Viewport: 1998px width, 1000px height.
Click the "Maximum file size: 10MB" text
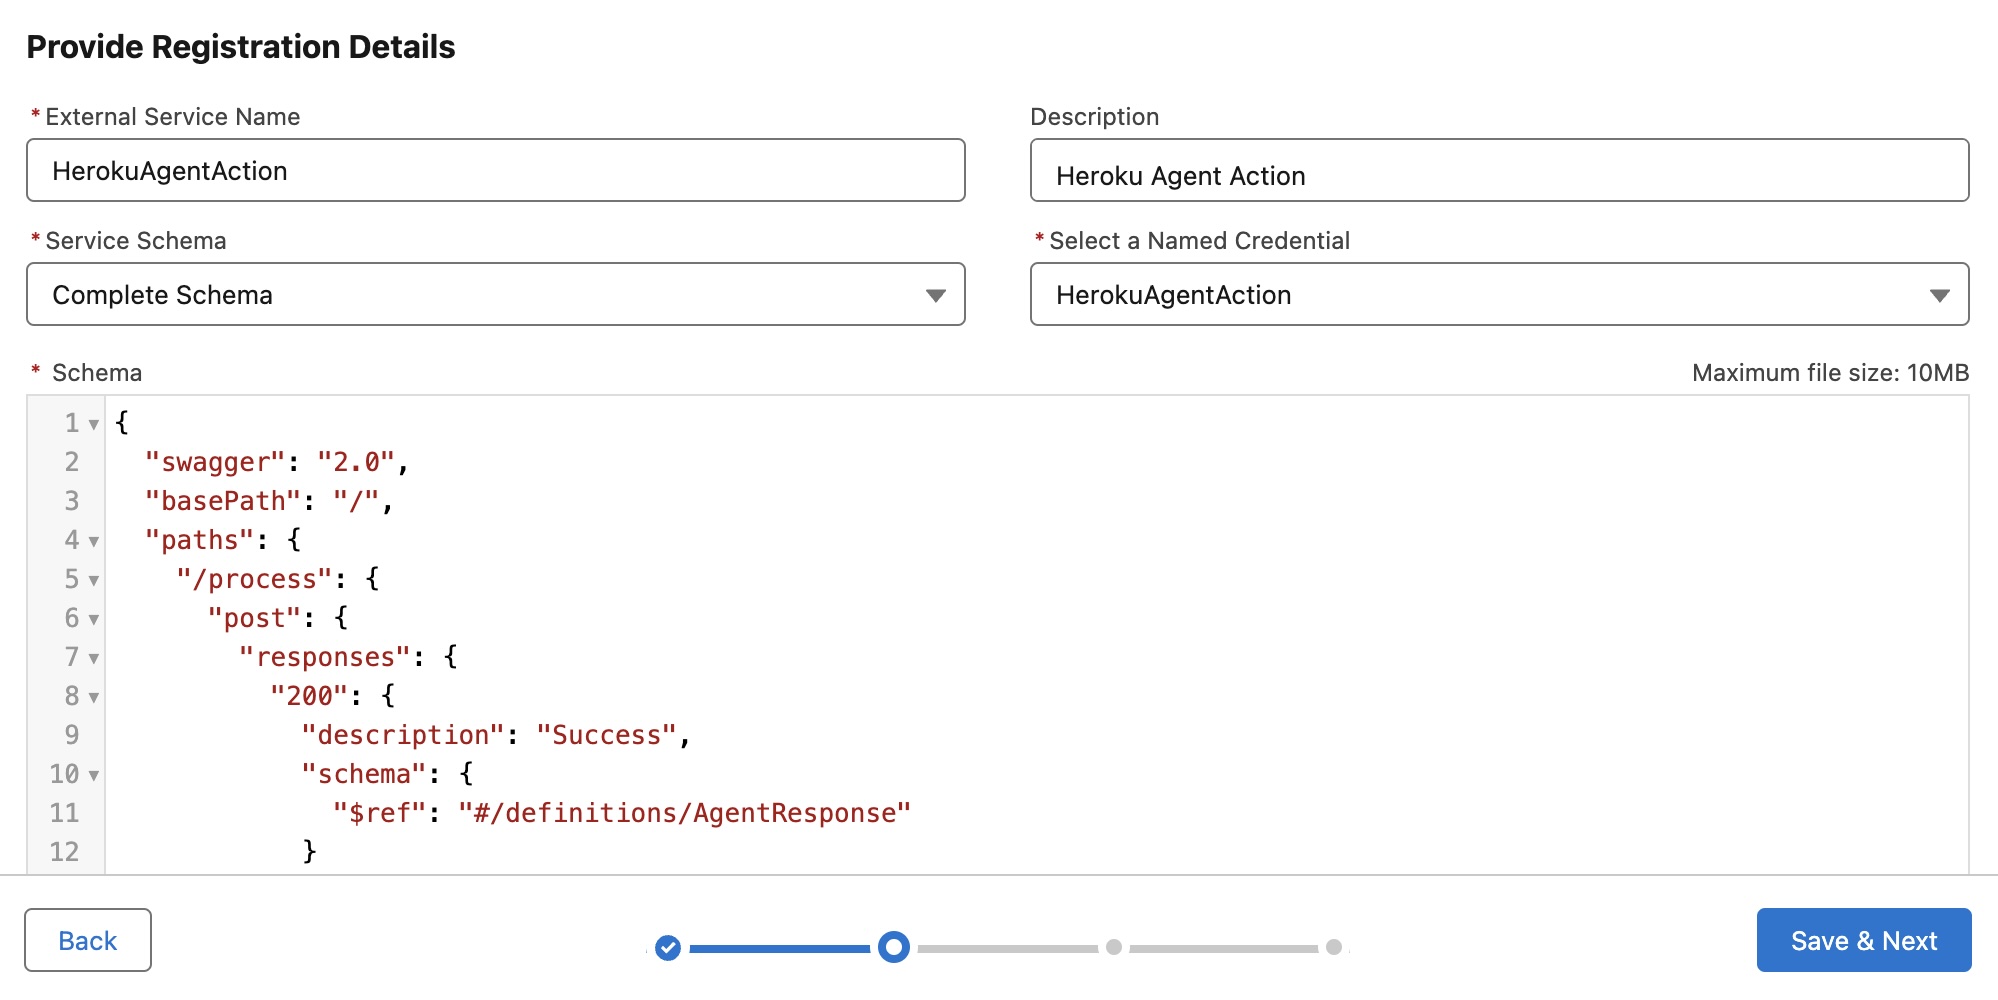(1830, 373)
